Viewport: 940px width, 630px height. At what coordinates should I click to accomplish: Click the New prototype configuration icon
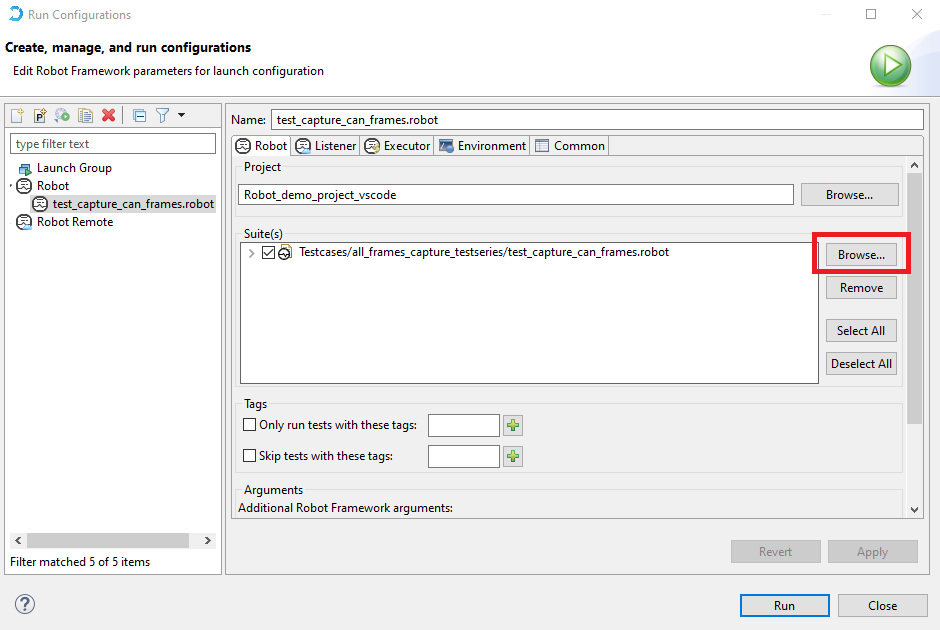pyautogui.click(x=40, y=116)
